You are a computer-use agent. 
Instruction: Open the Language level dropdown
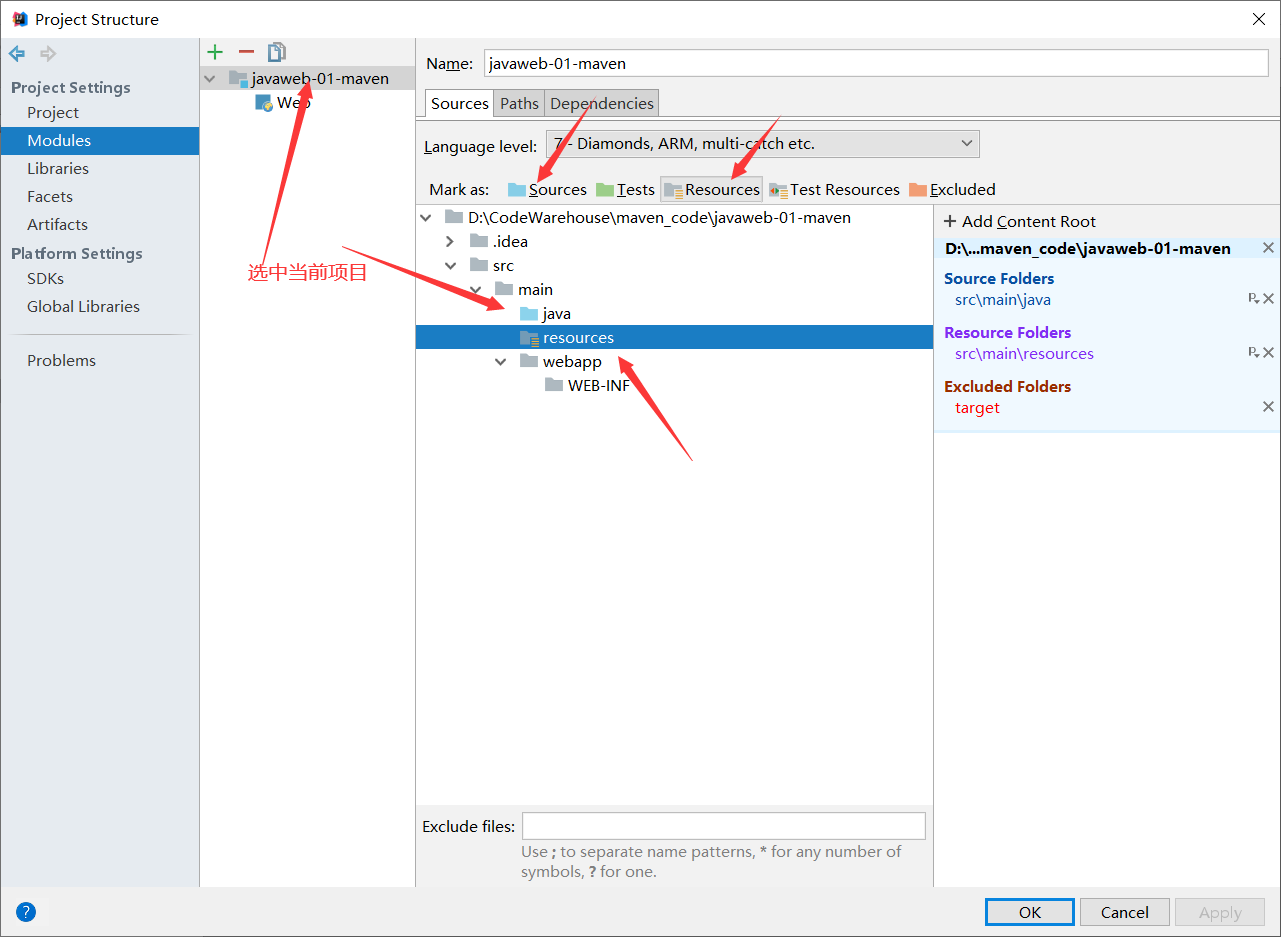[763, 144]
